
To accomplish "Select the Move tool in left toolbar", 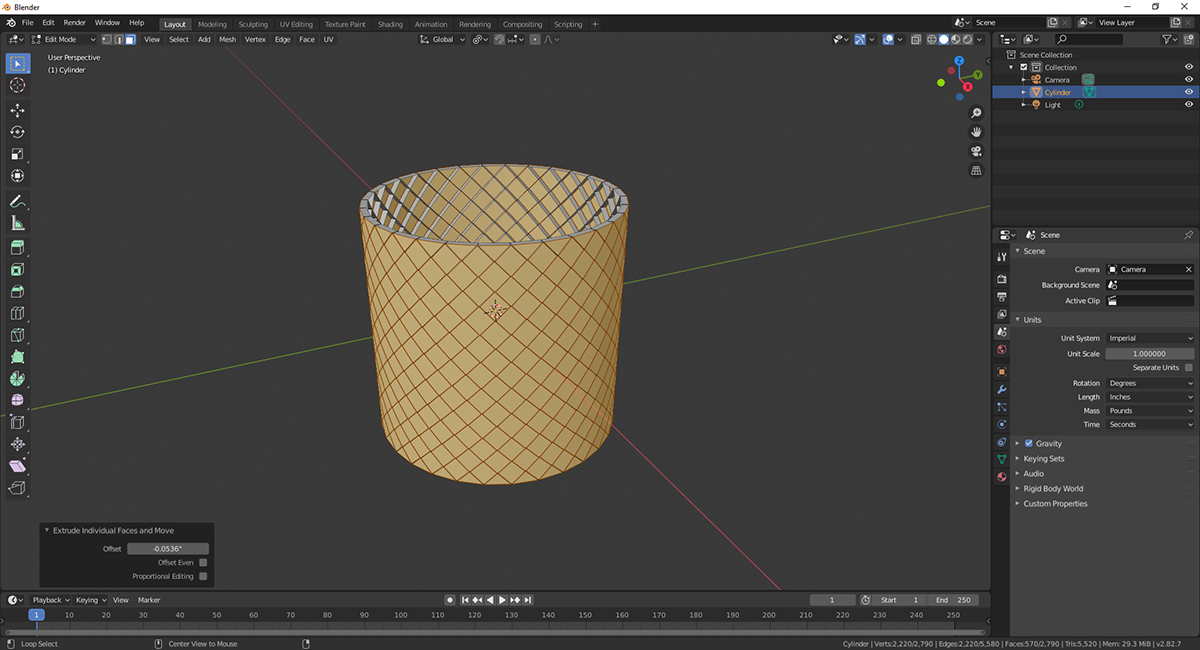I will click(x=17, y=110).
